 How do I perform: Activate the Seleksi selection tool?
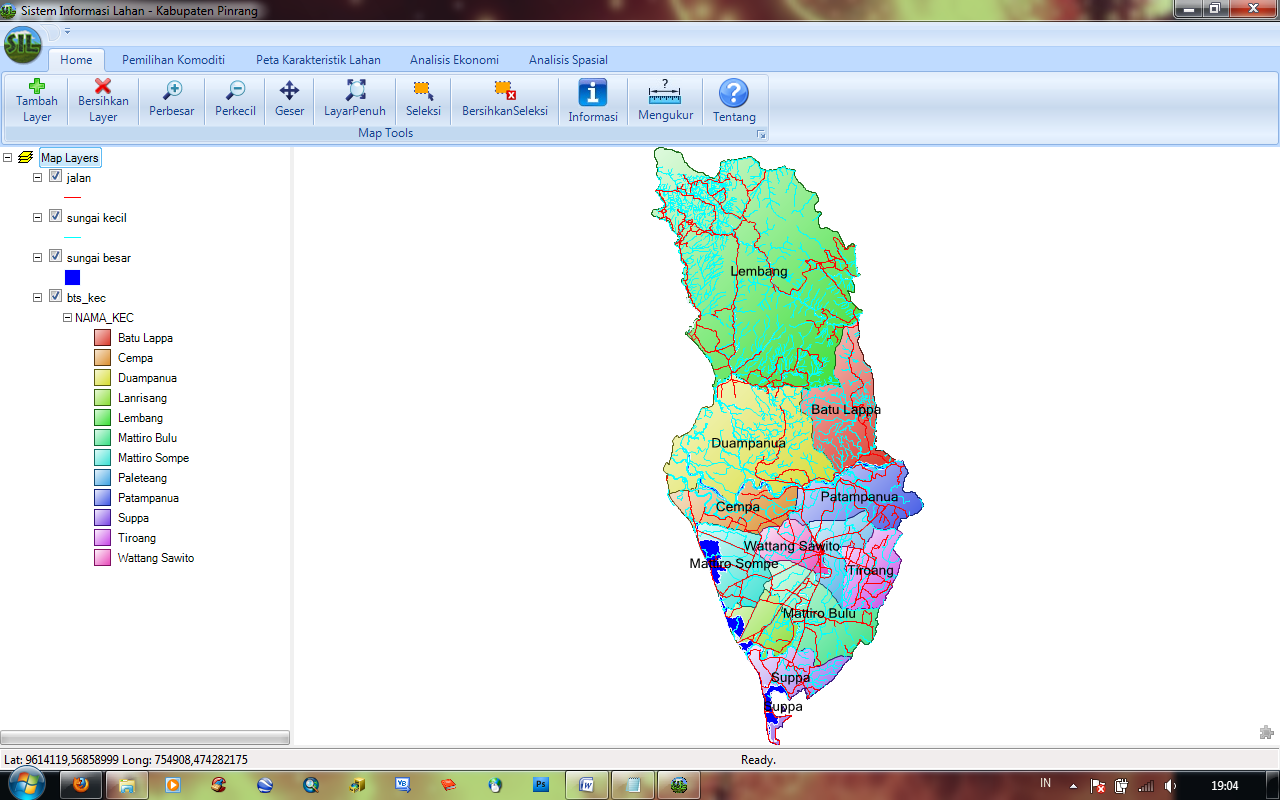pos(423,100)
